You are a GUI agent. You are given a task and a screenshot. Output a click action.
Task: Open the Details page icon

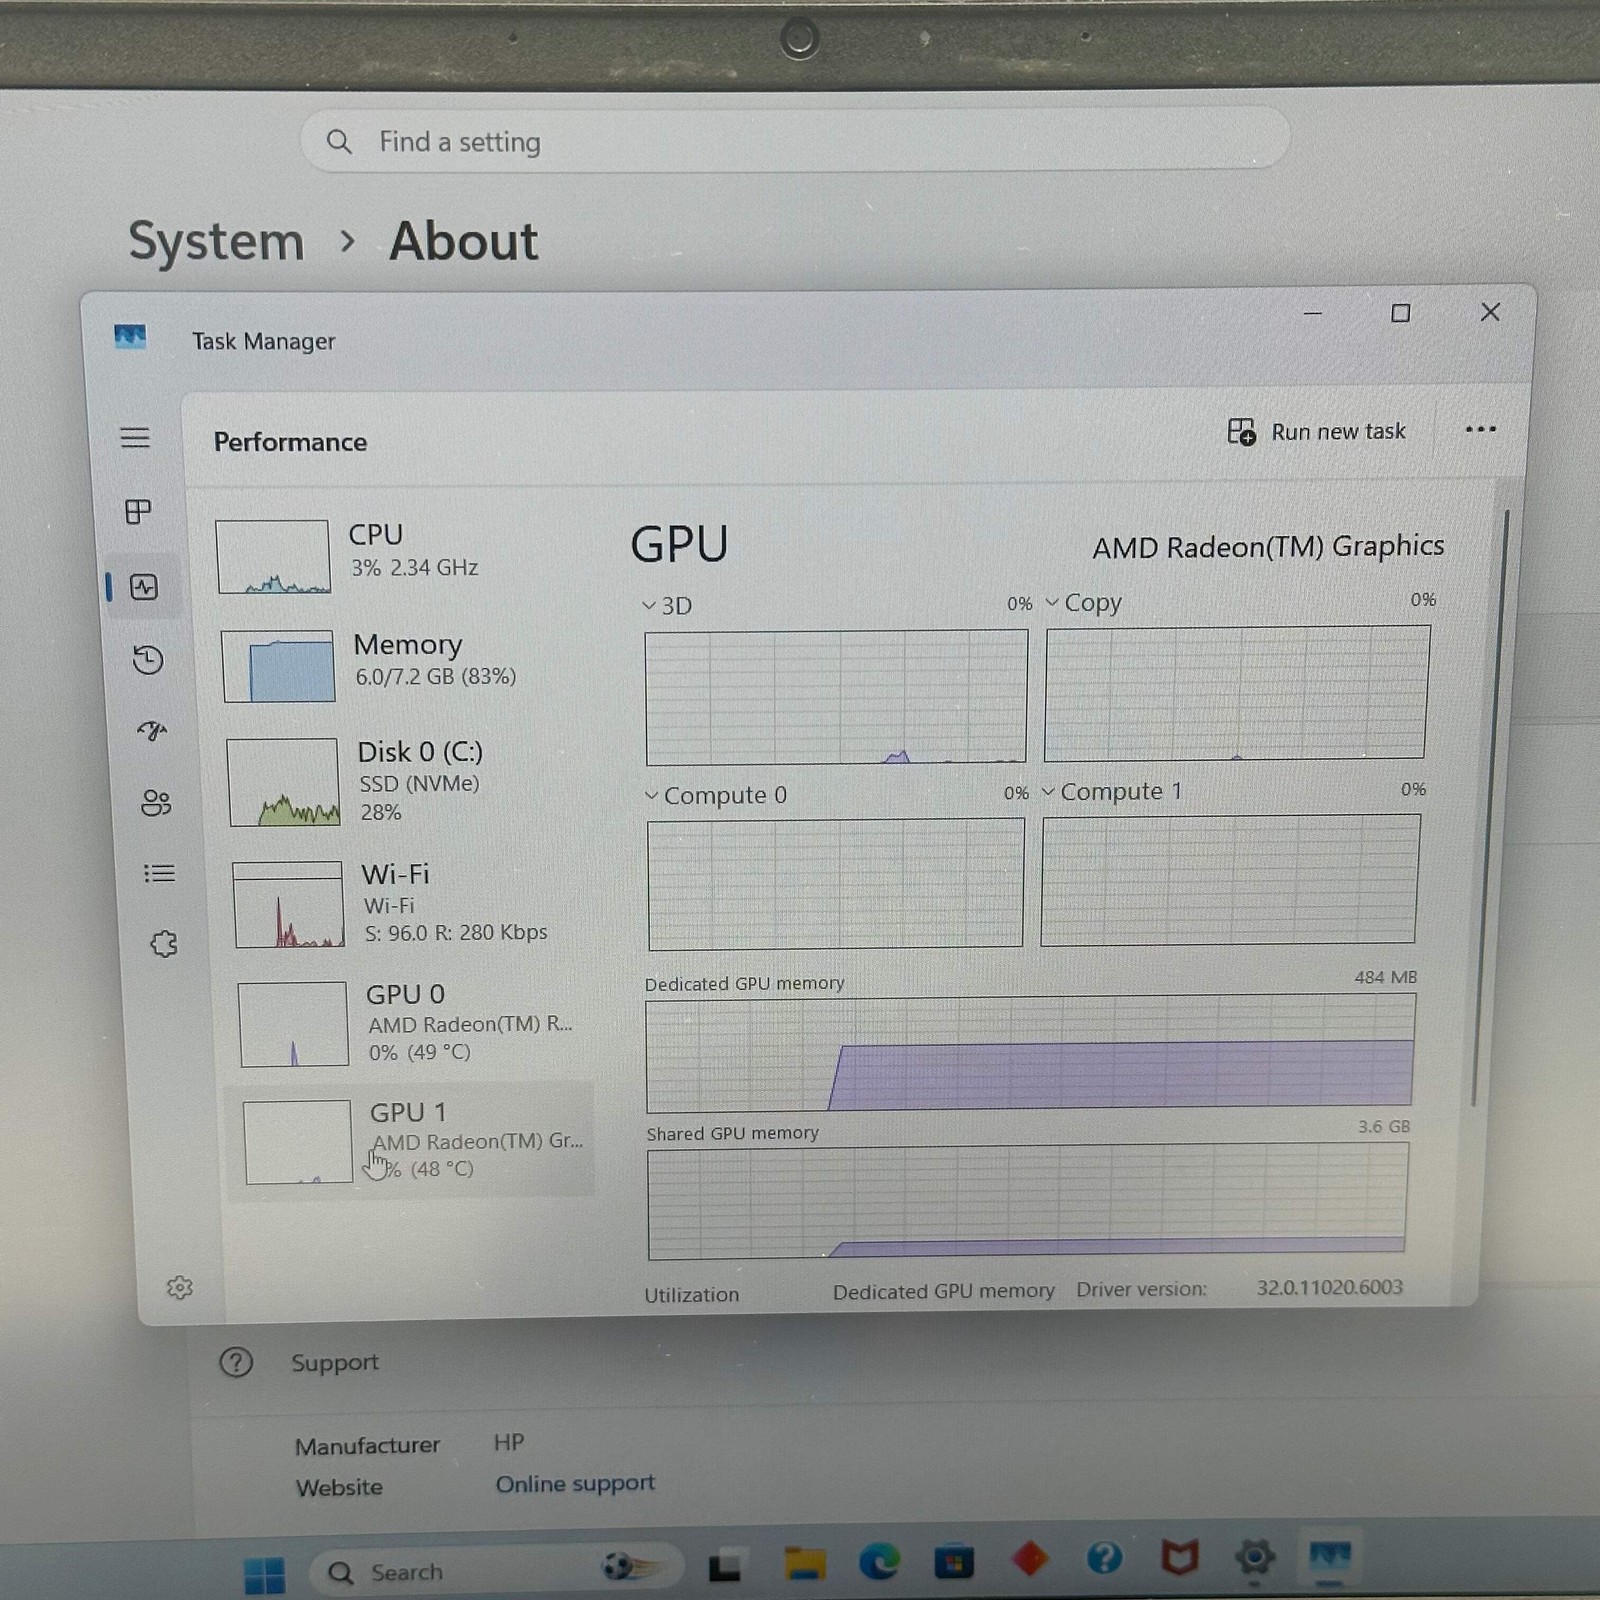(159, 873)
